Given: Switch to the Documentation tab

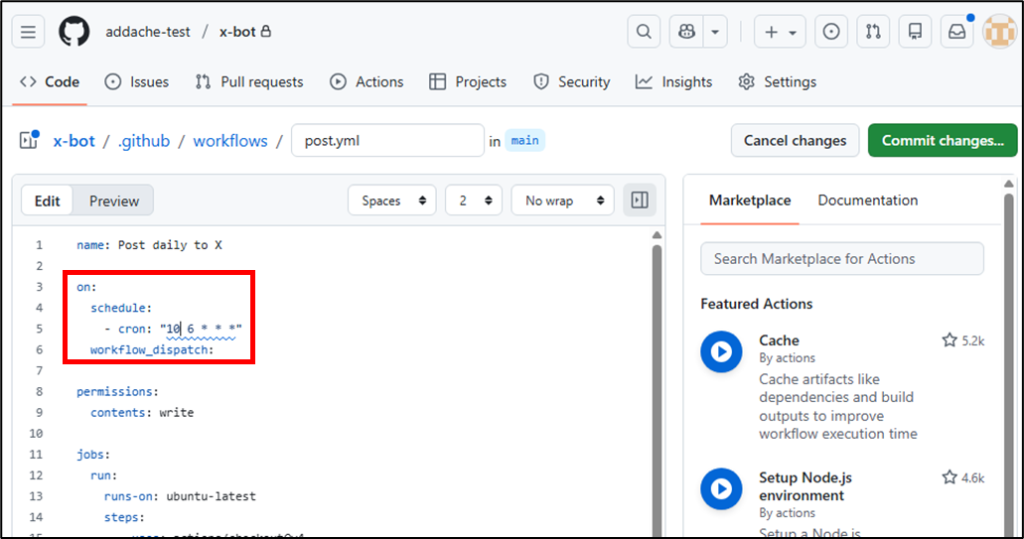Looking at the screenshot, I should [x=867, y=200].
